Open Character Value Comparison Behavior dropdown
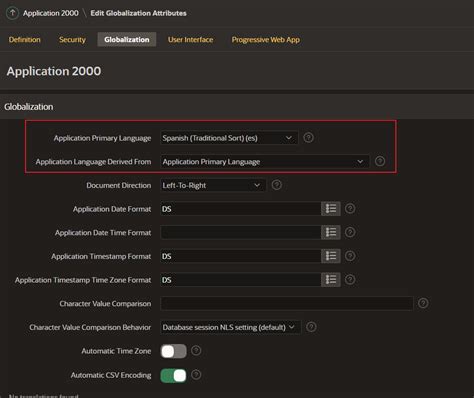This screenshot has width=474, height=398. (230, 327)
